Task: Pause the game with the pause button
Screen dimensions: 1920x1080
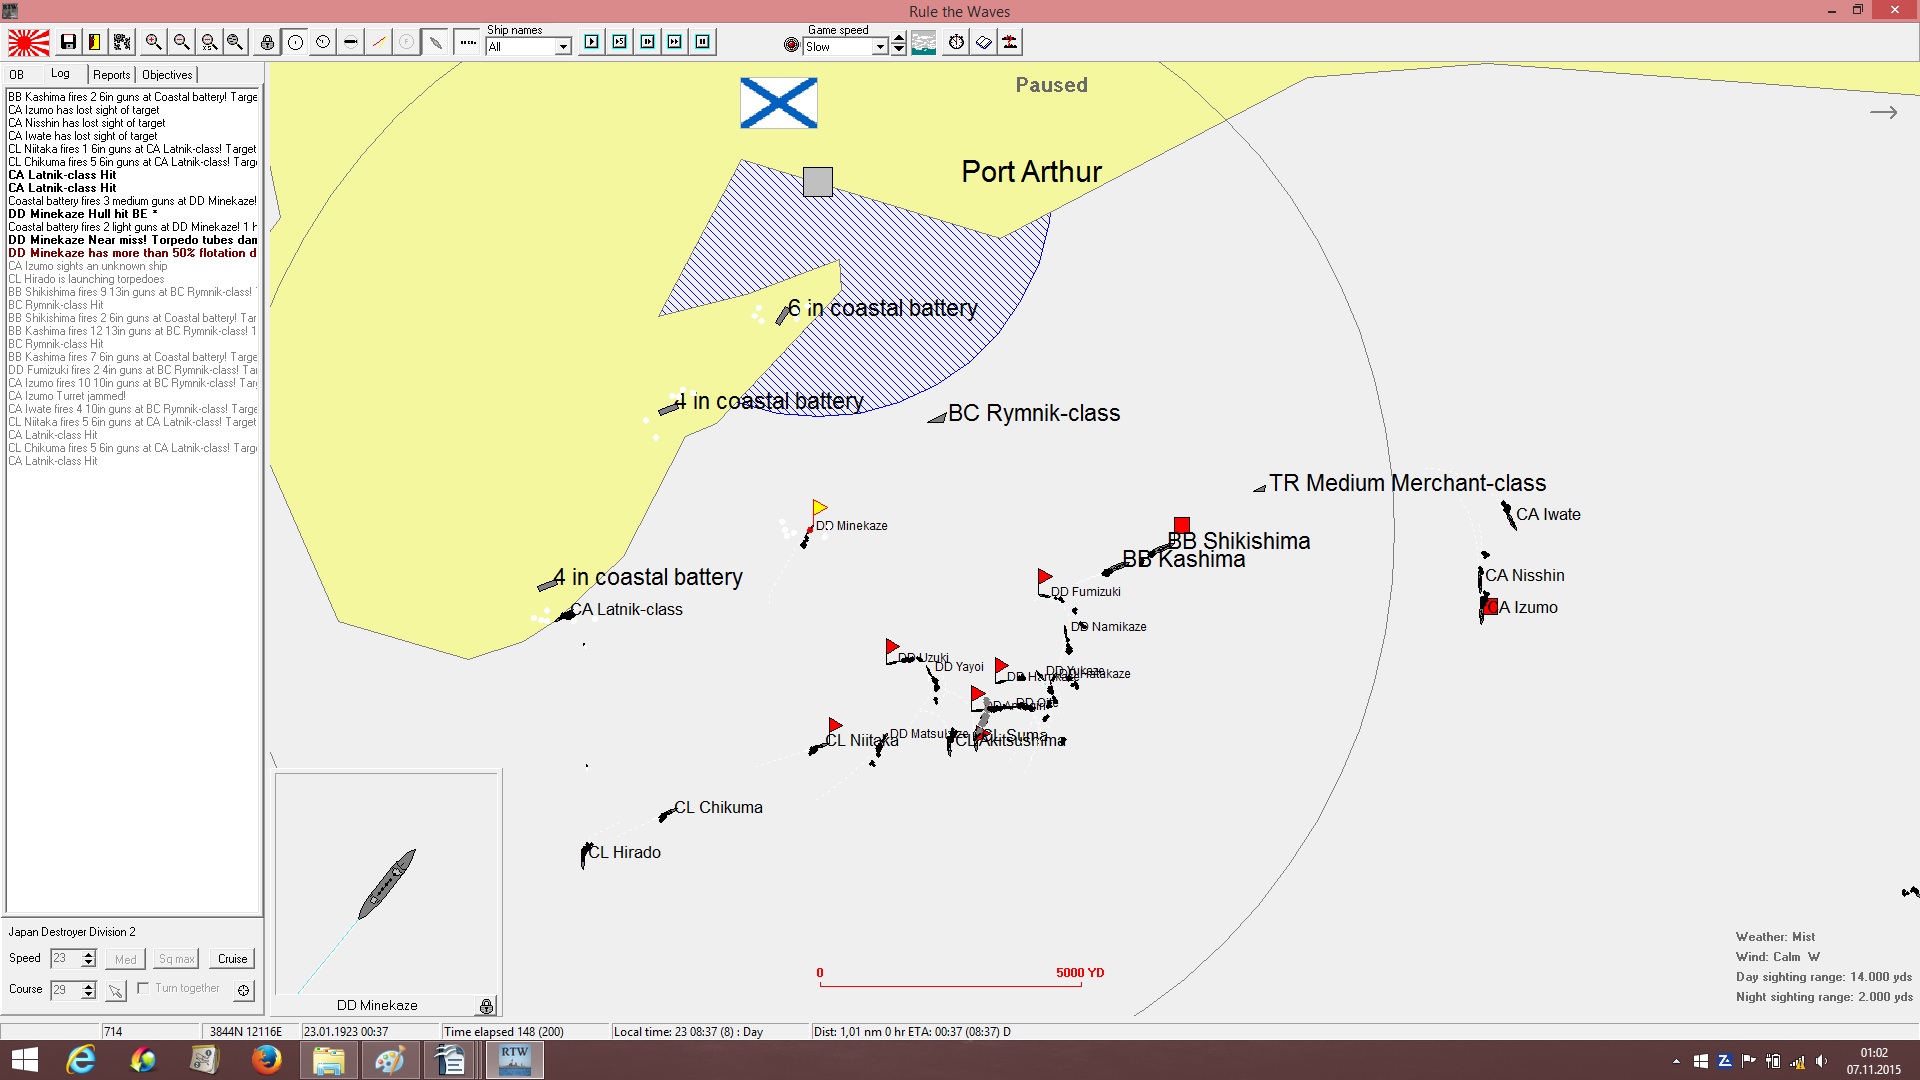Action: [x=703, y=42]
